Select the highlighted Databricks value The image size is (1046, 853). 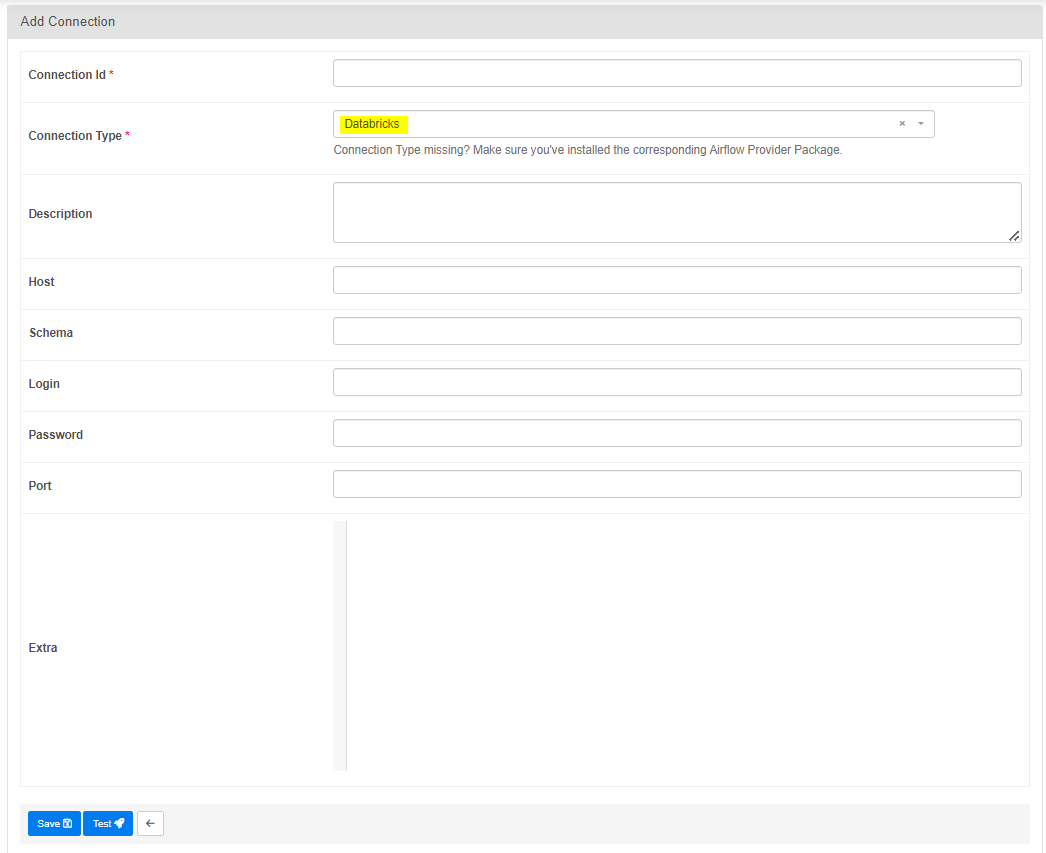pos(372,123)
